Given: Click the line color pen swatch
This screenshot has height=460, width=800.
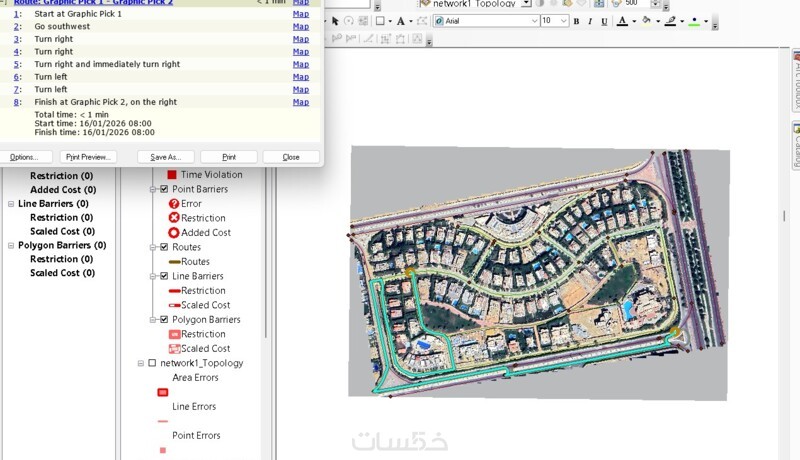Looking at the screenshot, I should click(x=670, y=21).
